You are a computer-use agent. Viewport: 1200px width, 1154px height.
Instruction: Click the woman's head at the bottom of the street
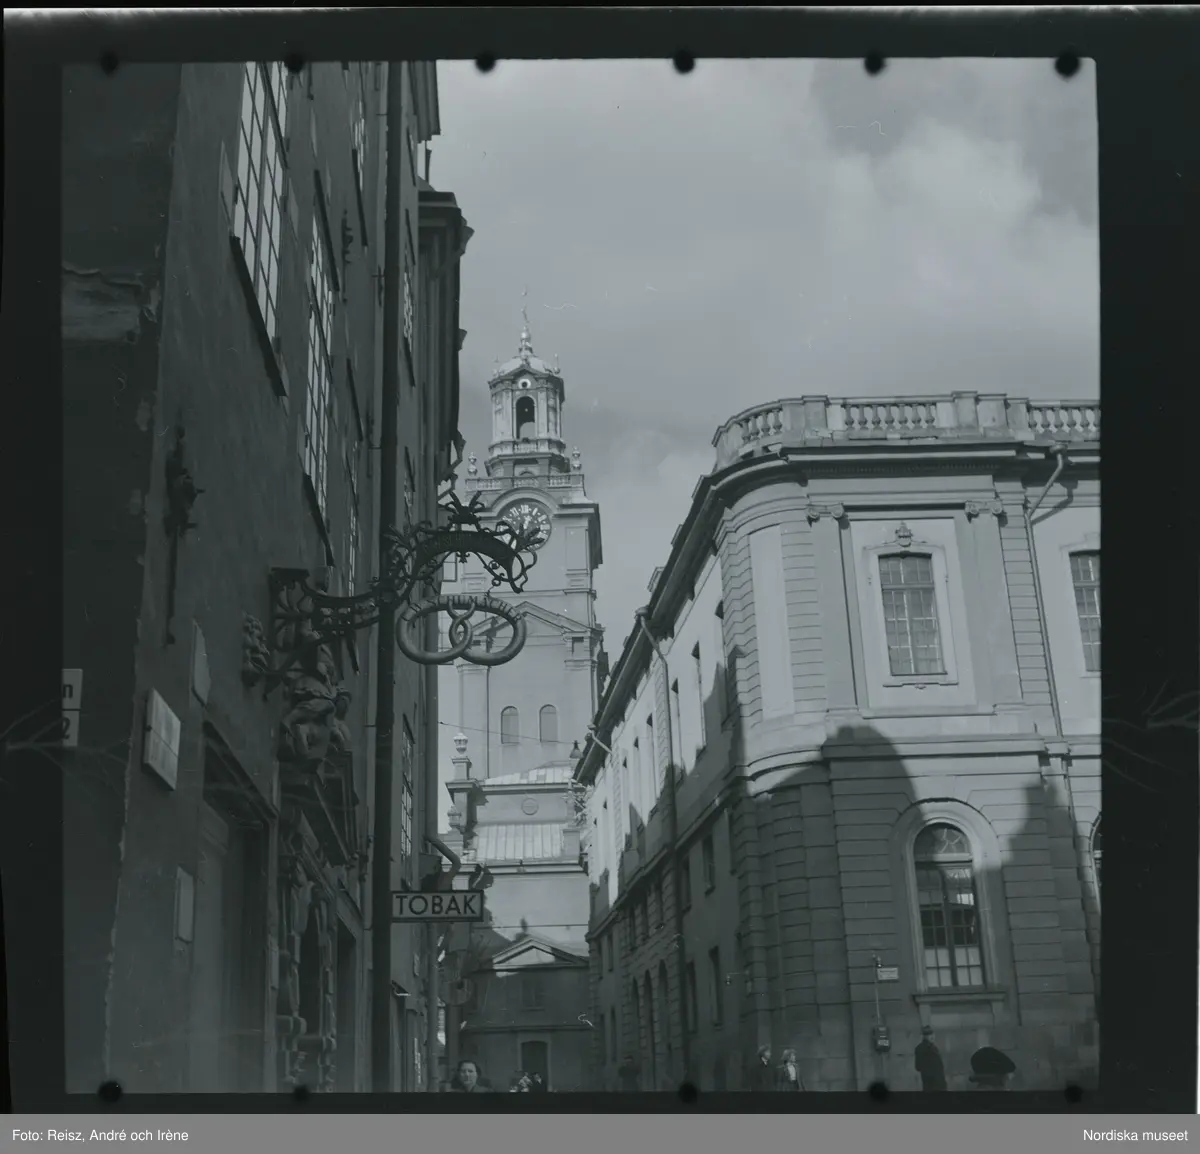(x=463, y=1075)
